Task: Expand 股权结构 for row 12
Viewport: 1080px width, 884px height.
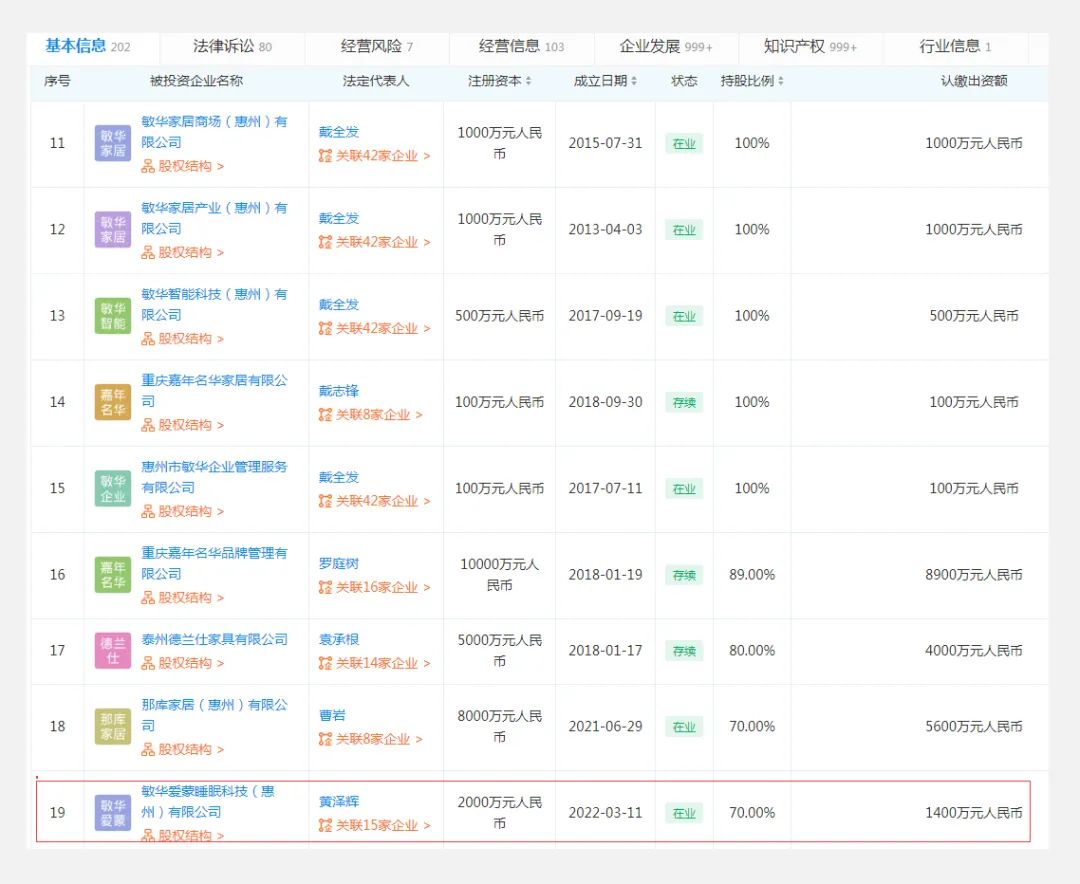Action: point(183,252)
